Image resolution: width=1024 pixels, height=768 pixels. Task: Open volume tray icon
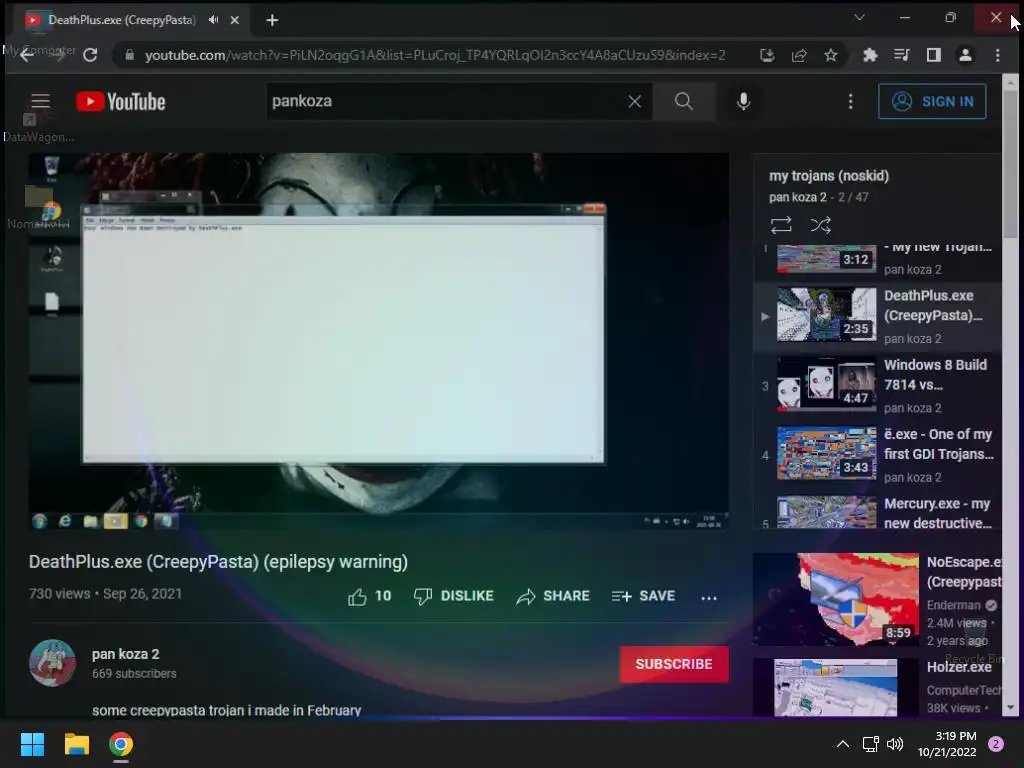point(895,744)
